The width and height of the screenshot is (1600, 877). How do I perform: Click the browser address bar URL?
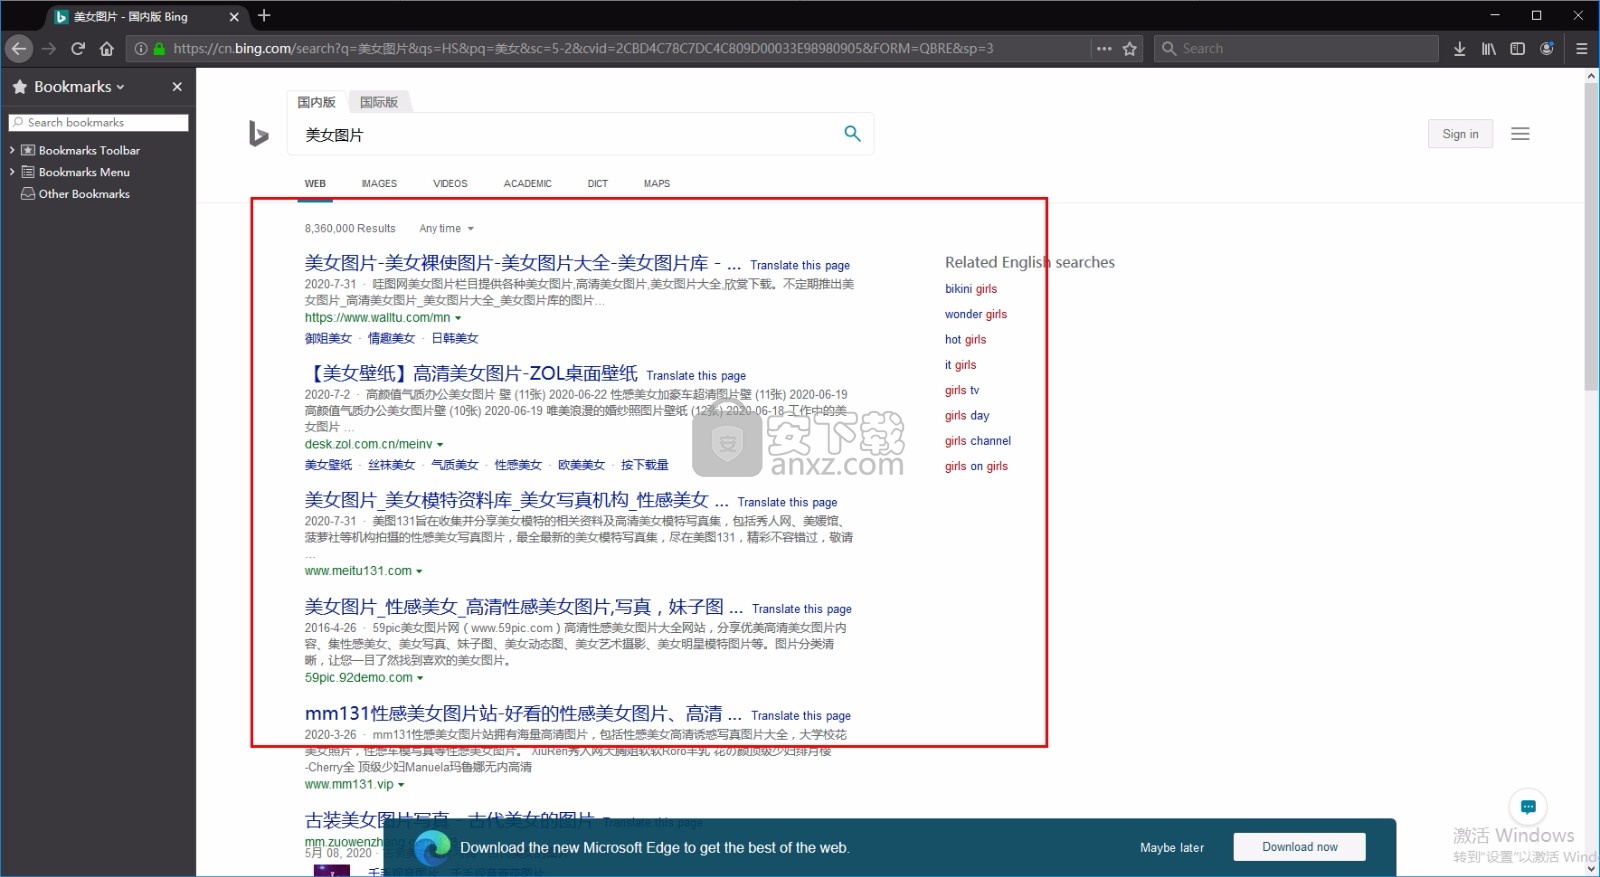[583, 48]
